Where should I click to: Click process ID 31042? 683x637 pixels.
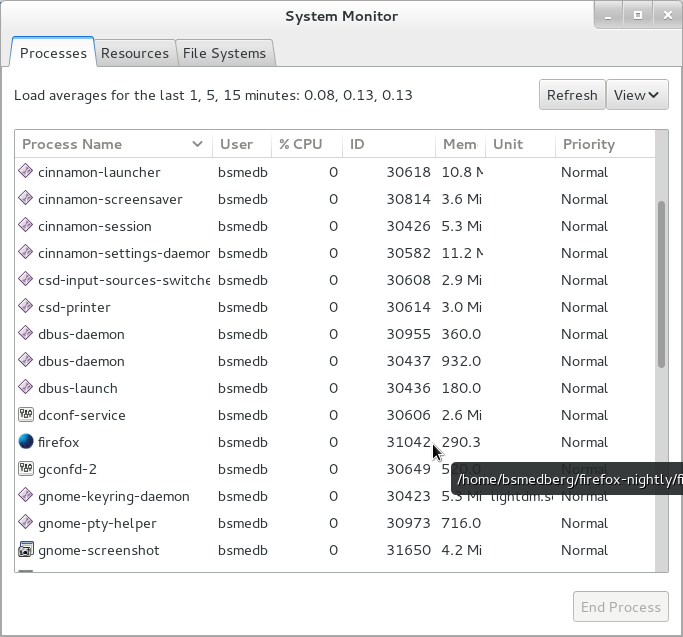point(409,442)
